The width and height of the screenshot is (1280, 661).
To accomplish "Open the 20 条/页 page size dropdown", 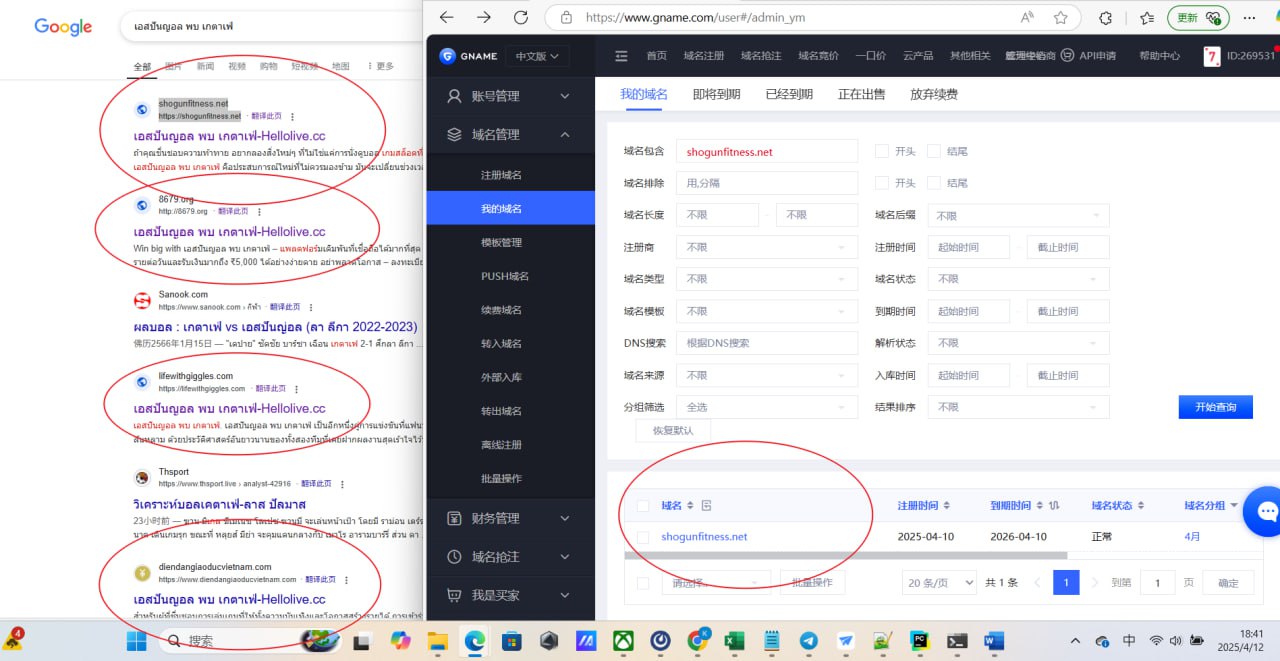I will click(x=939, y=583).
